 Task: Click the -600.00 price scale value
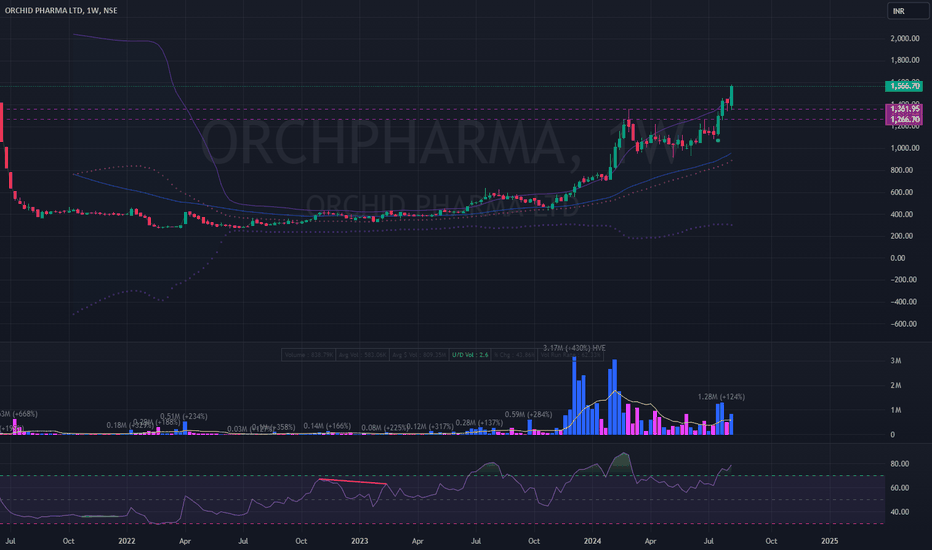(903, 324)
